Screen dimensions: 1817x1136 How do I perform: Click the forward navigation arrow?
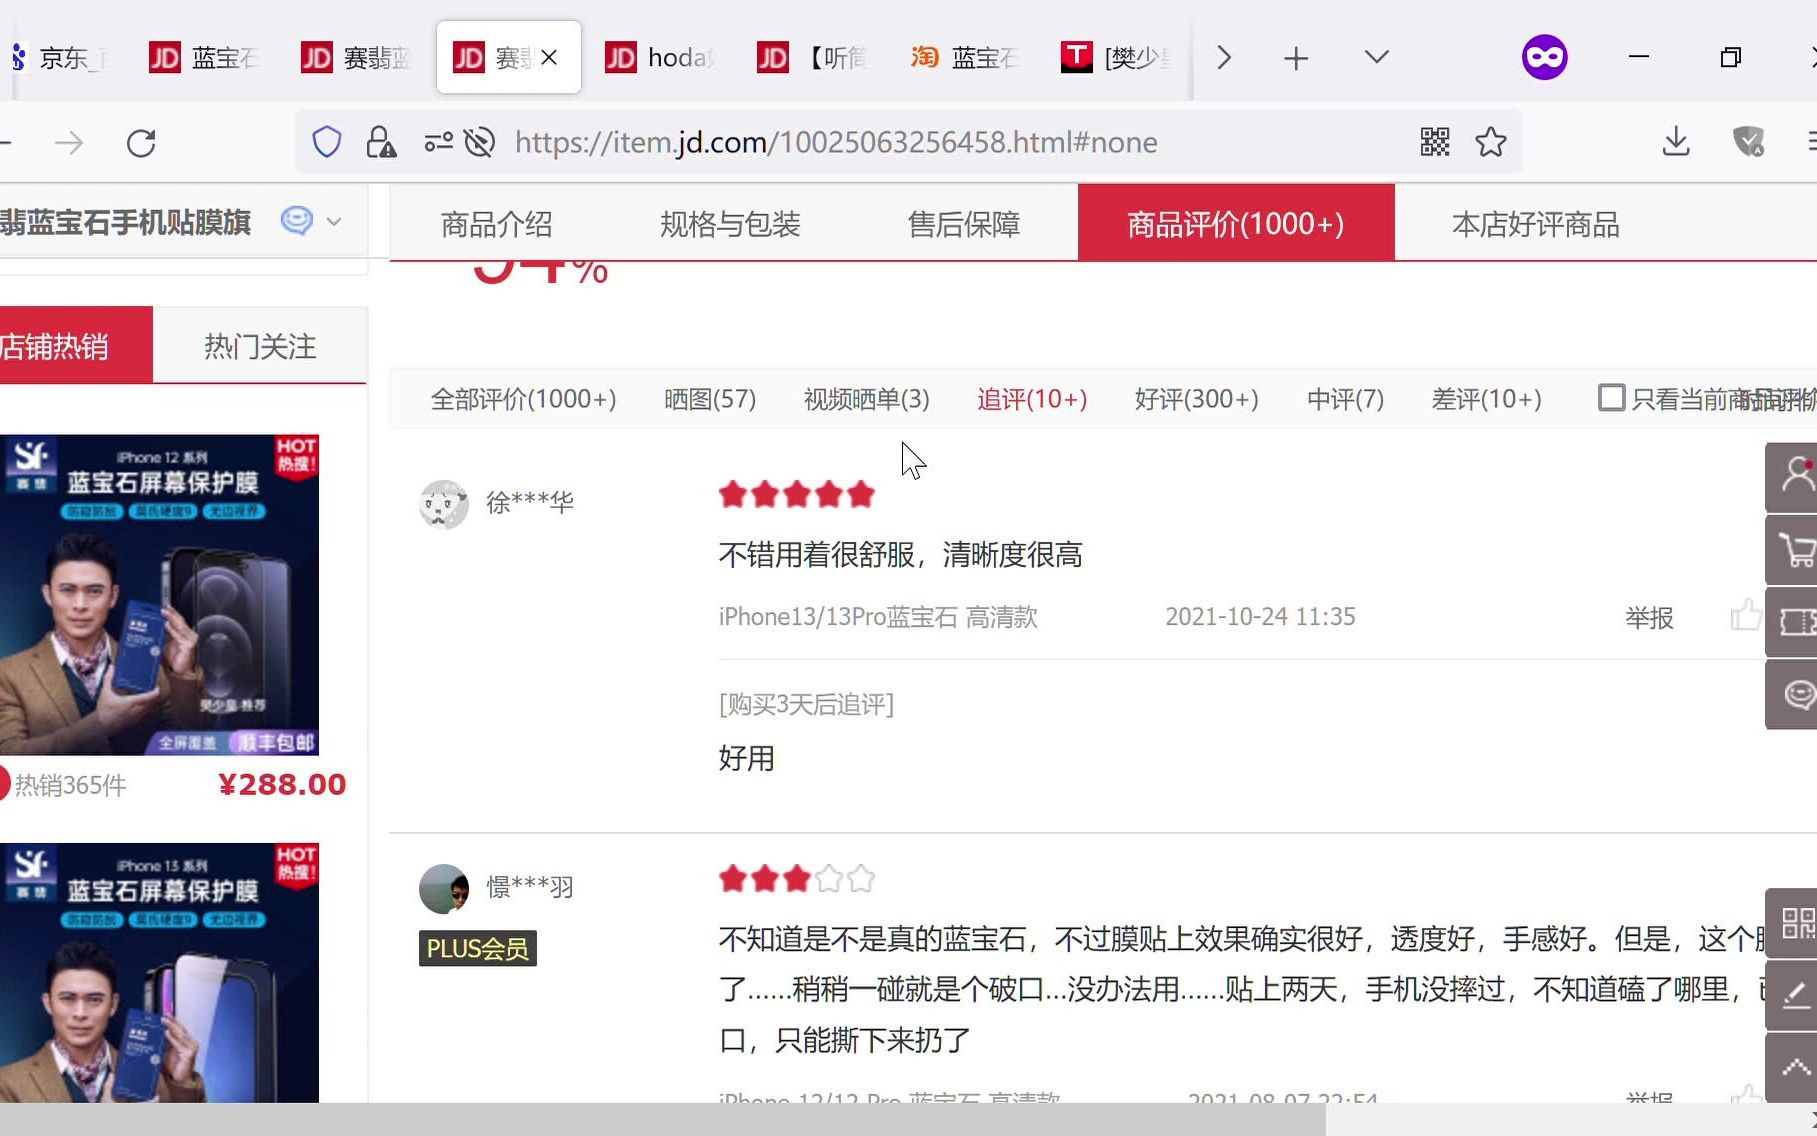pyautogui.click(x=69, y=143)
